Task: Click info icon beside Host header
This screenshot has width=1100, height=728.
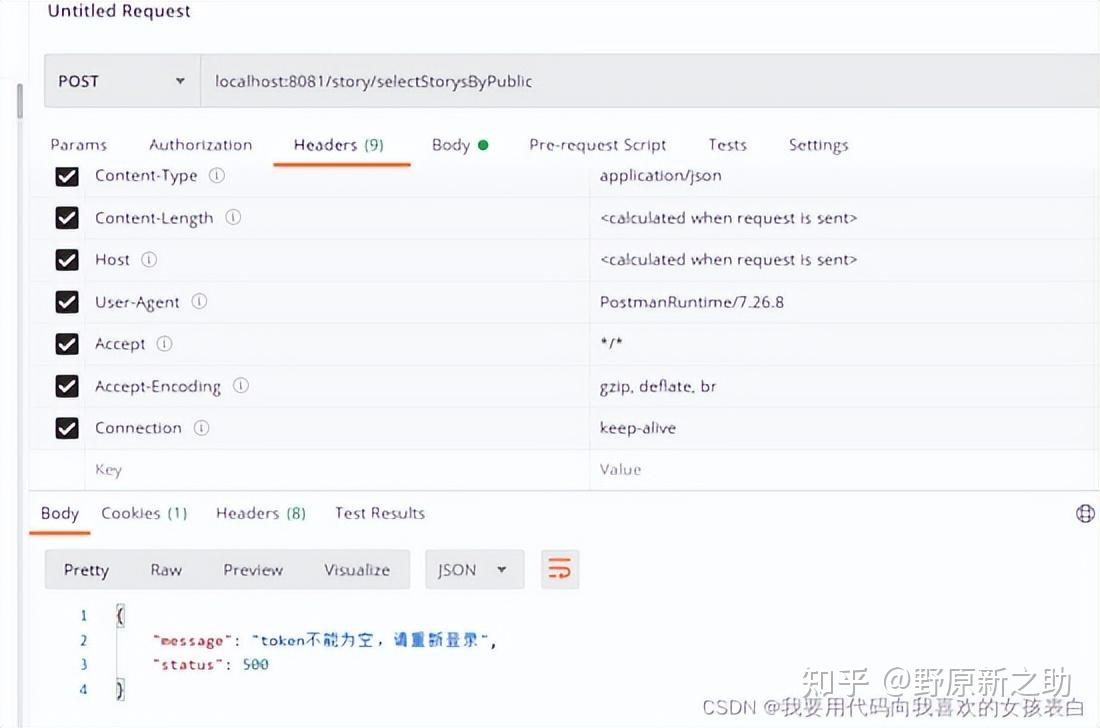Action: click(x=150, y=260)
